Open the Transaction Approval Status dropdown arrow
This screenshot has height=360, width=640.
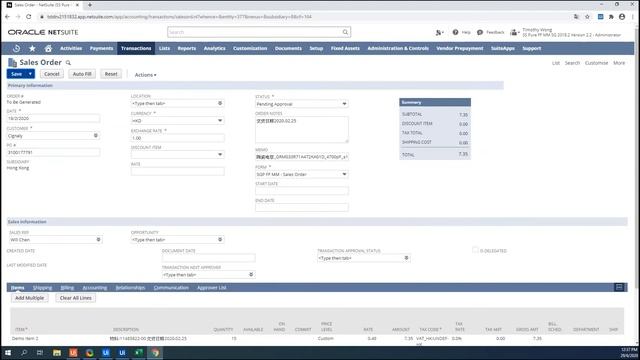coord(406,258)
